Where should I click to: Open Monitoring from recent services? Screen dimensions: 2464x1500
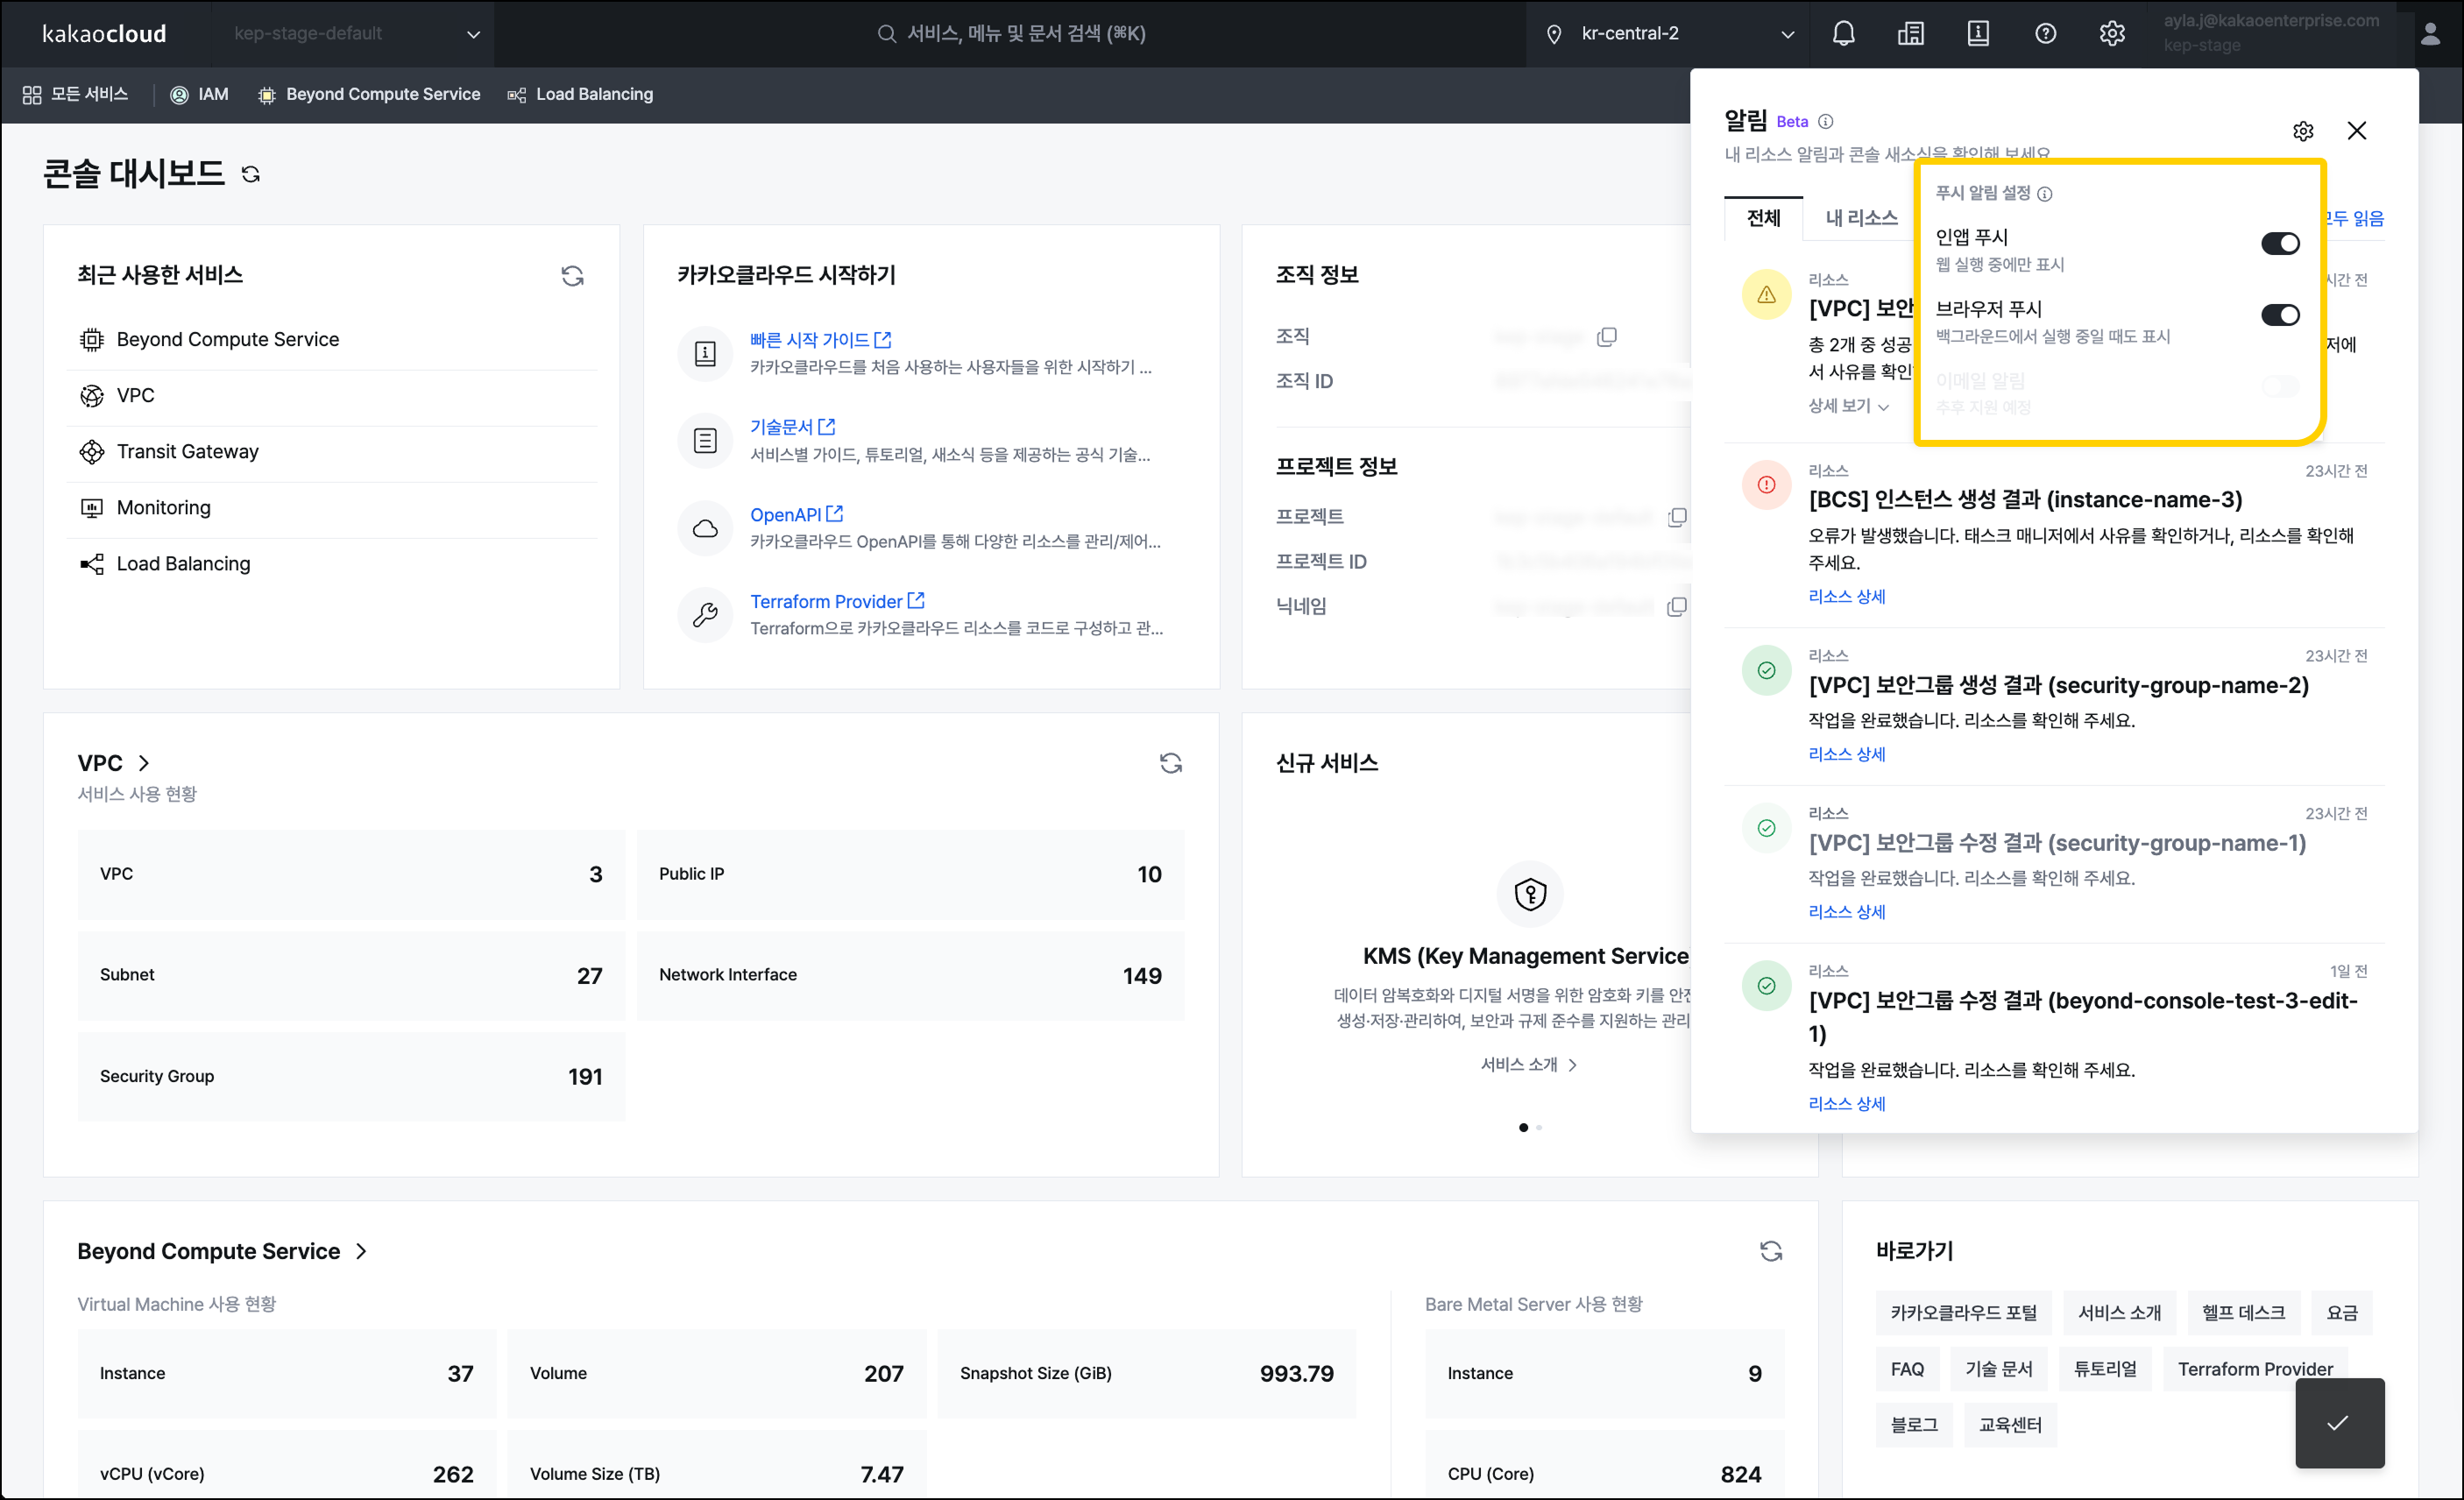tap(332, 508)
